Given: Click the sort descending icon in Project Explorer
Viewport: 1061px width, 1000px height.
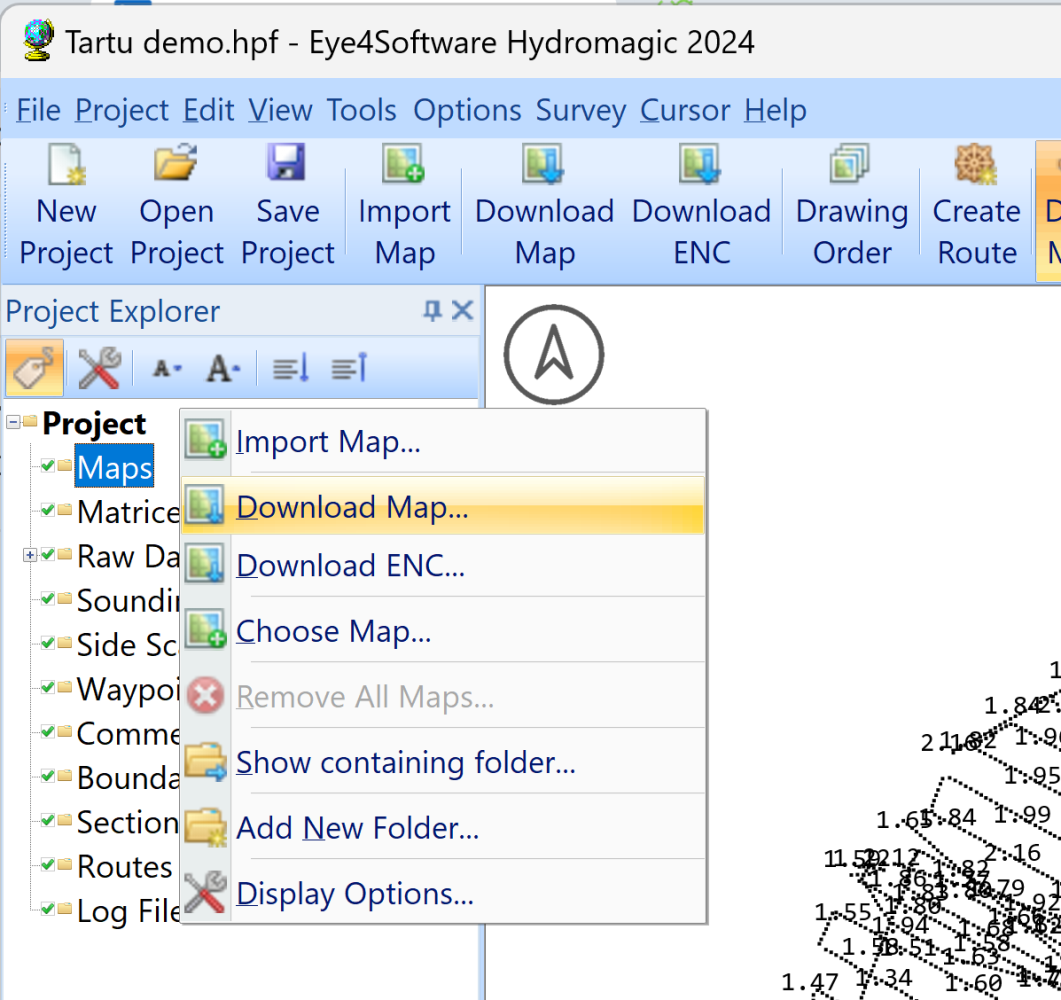Looking at the screenshot, I should (291, 369).
